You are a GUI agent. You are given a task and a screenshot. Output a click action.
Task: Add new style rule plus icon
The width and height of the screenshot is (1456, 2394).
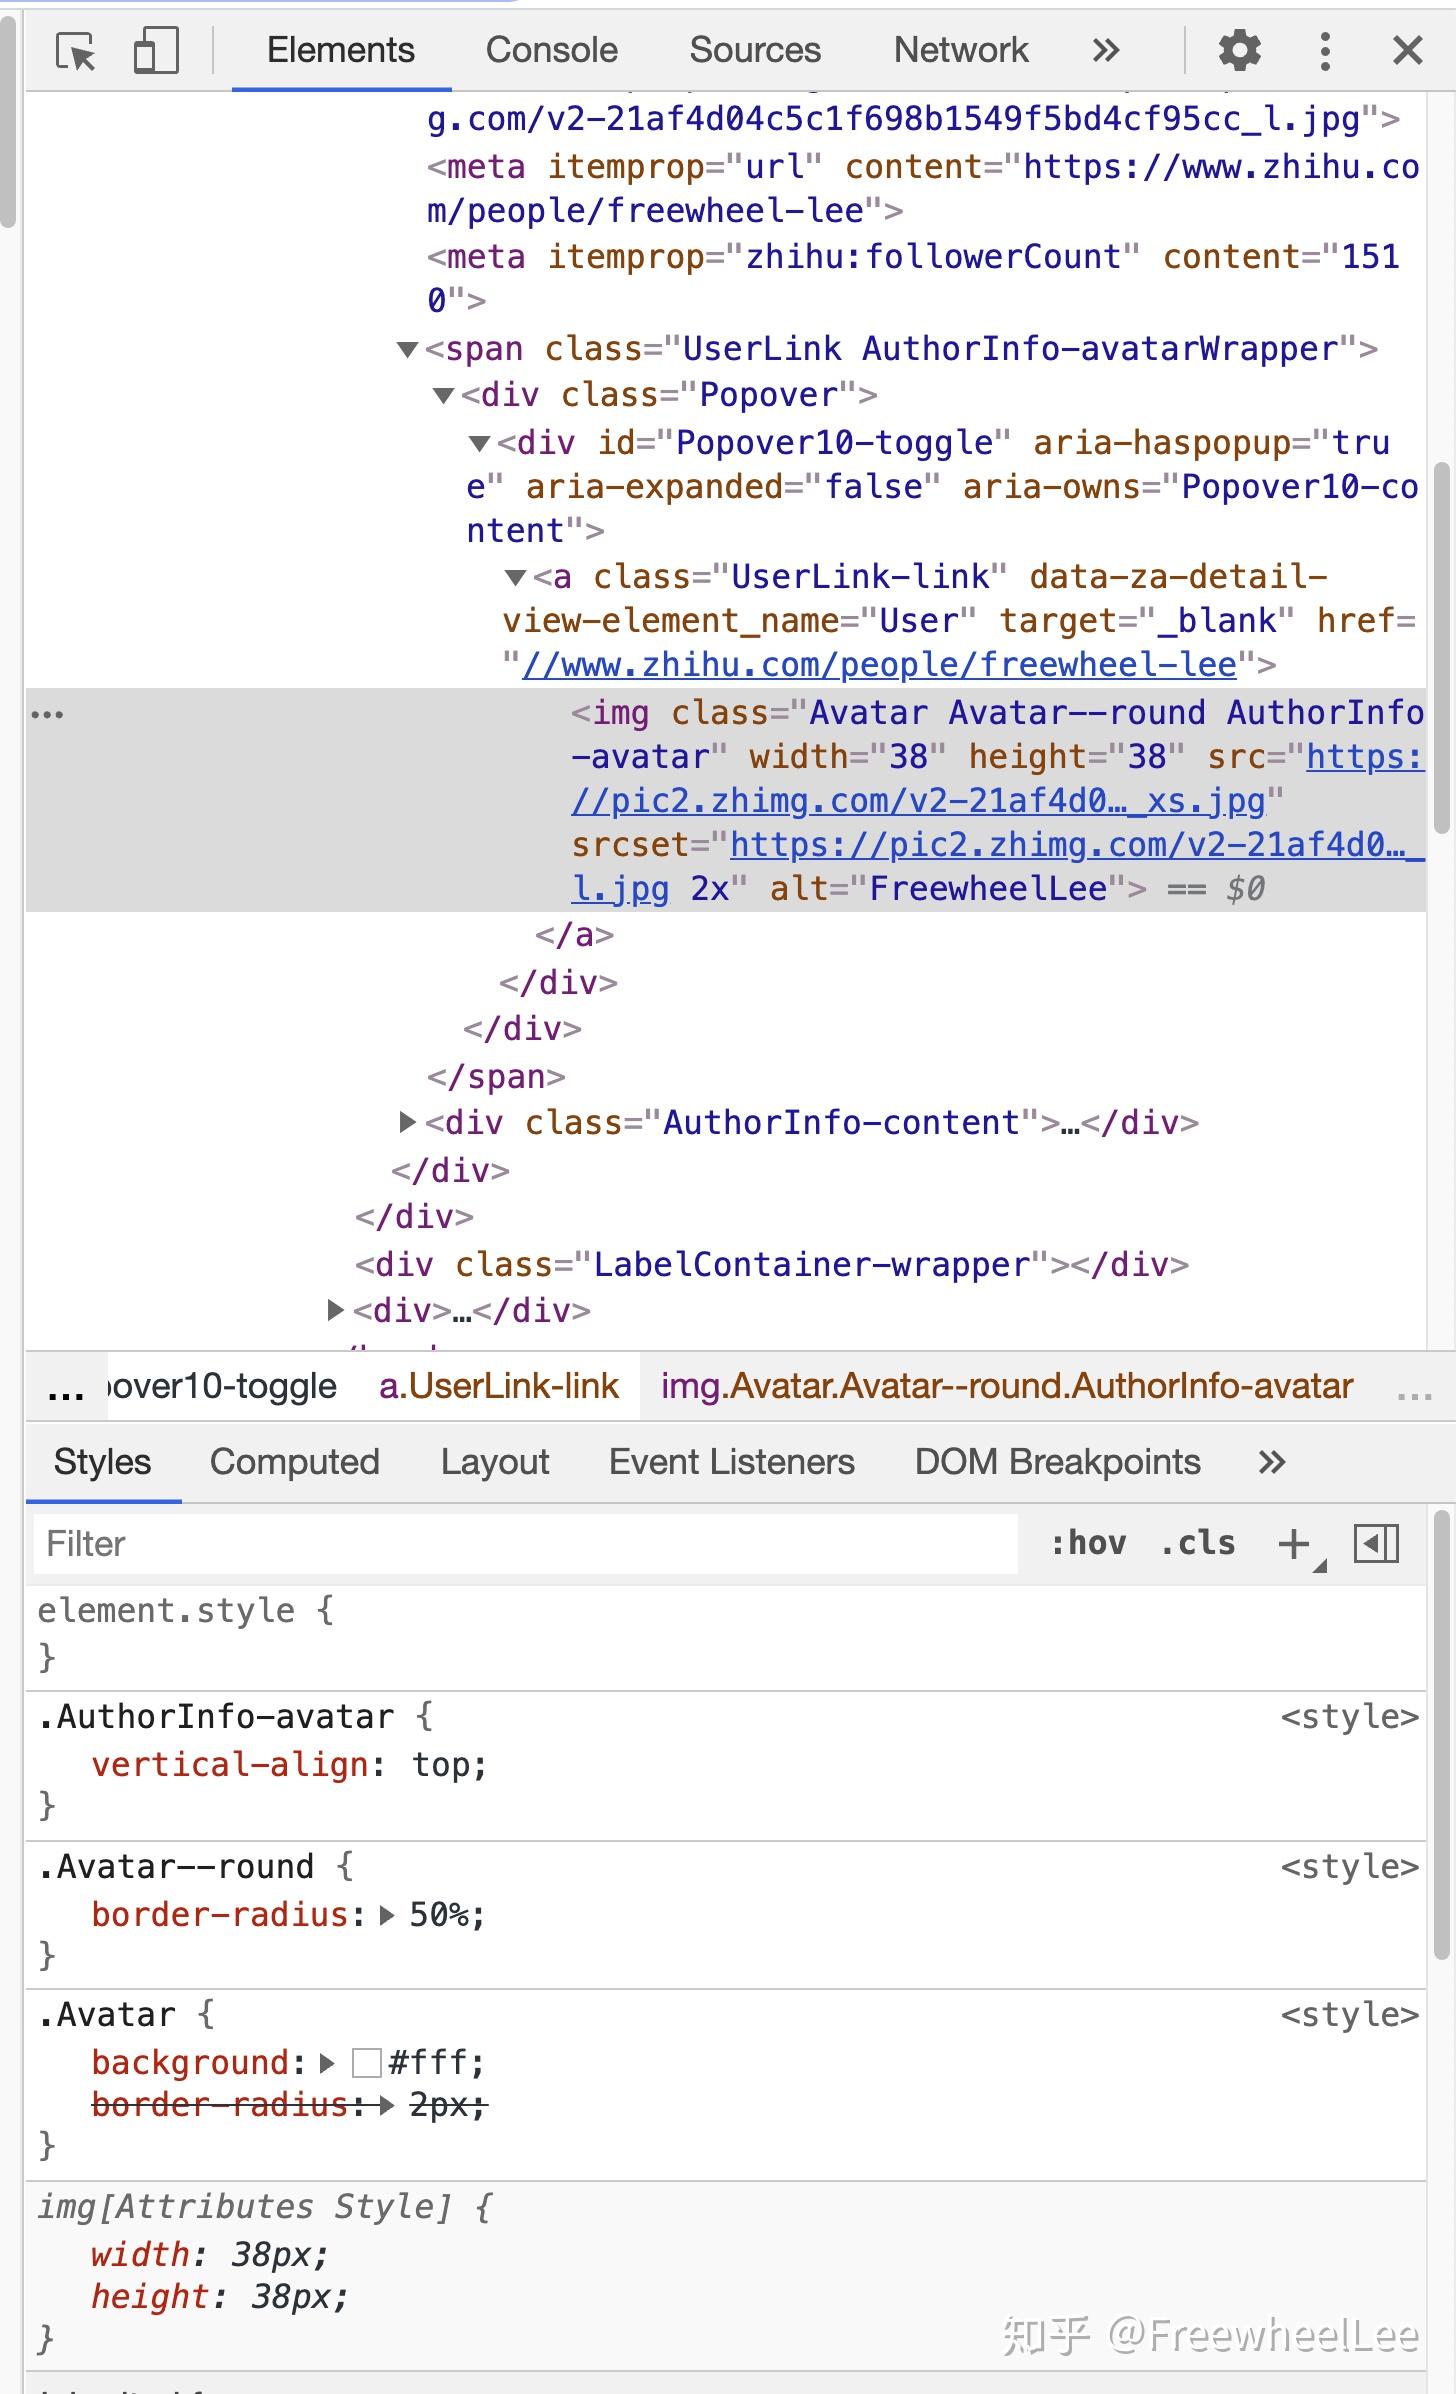click(1294, 1544)
